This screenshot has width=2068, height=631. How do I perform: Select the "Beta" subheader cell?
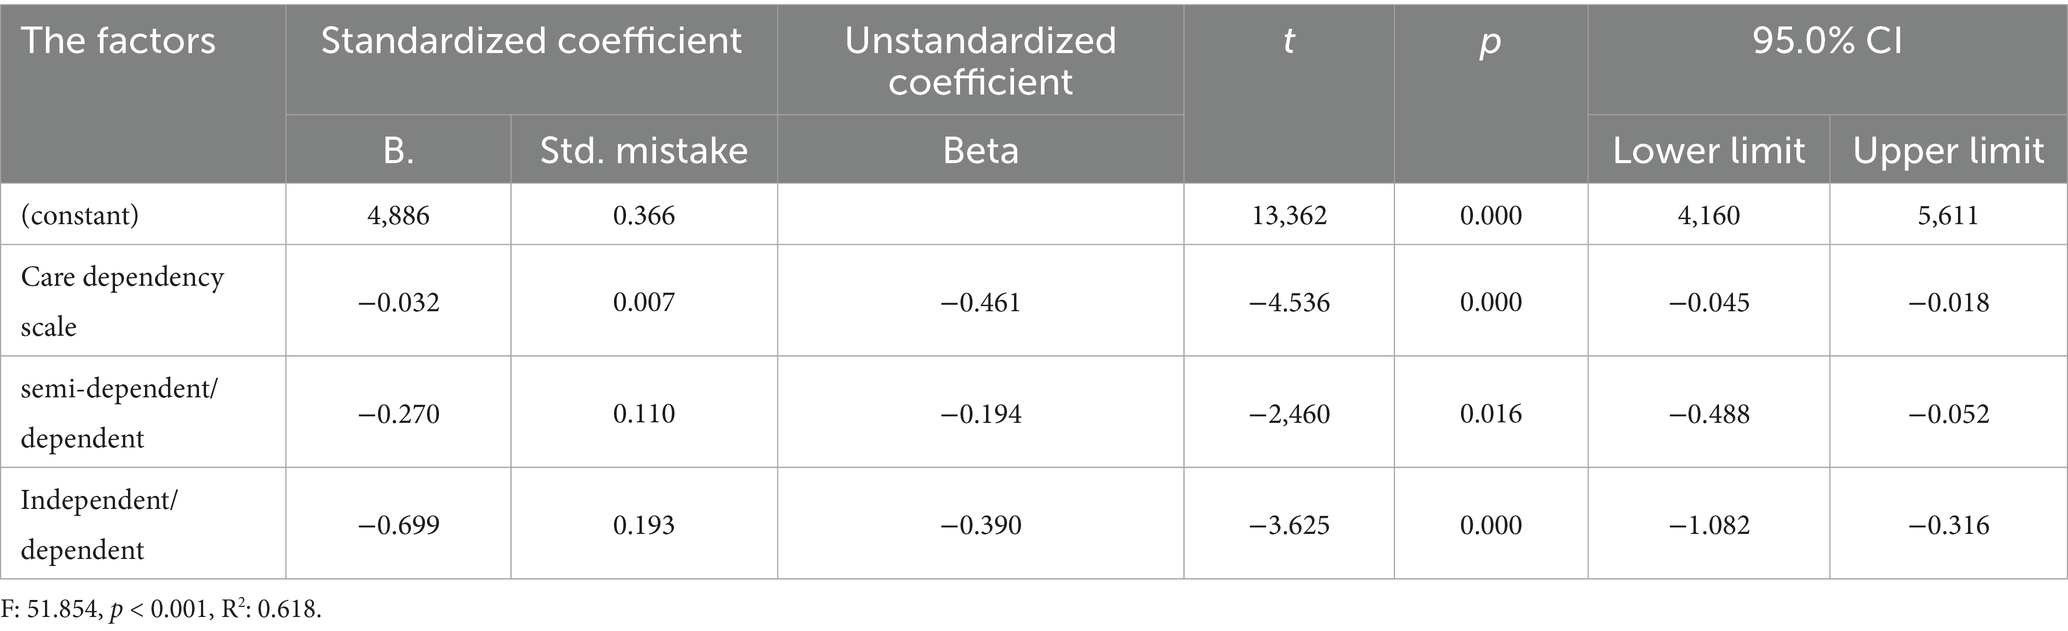[x=980, y=150]
